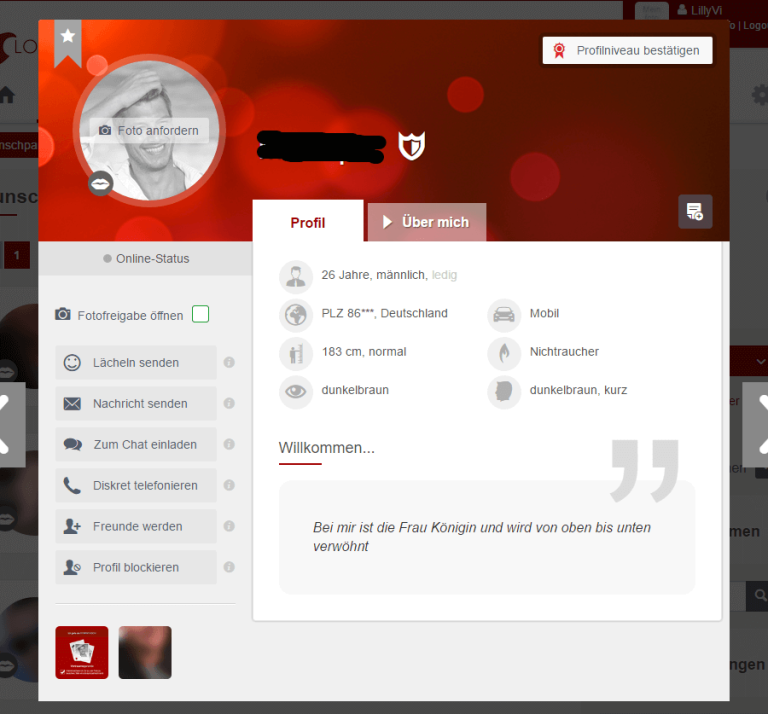Go to previous profile with left arrow

[10, 425]
